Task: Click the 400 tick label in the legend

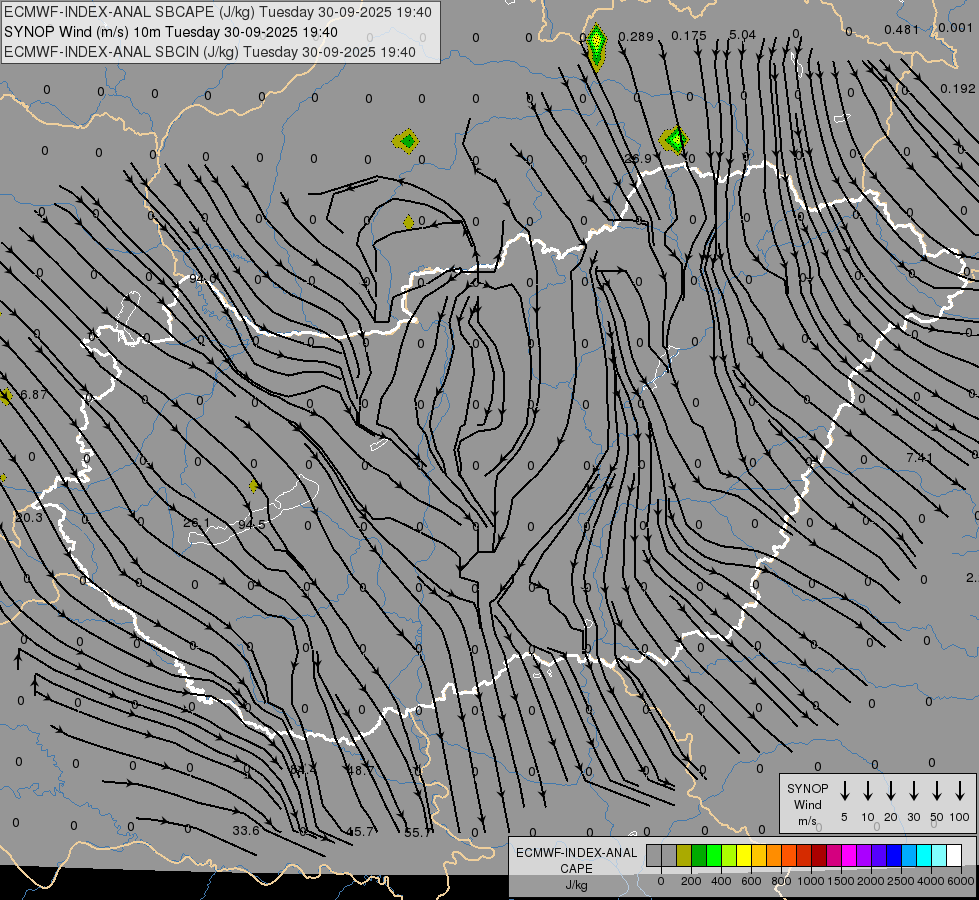Action: pyautogui.click(x=721, y=881)
